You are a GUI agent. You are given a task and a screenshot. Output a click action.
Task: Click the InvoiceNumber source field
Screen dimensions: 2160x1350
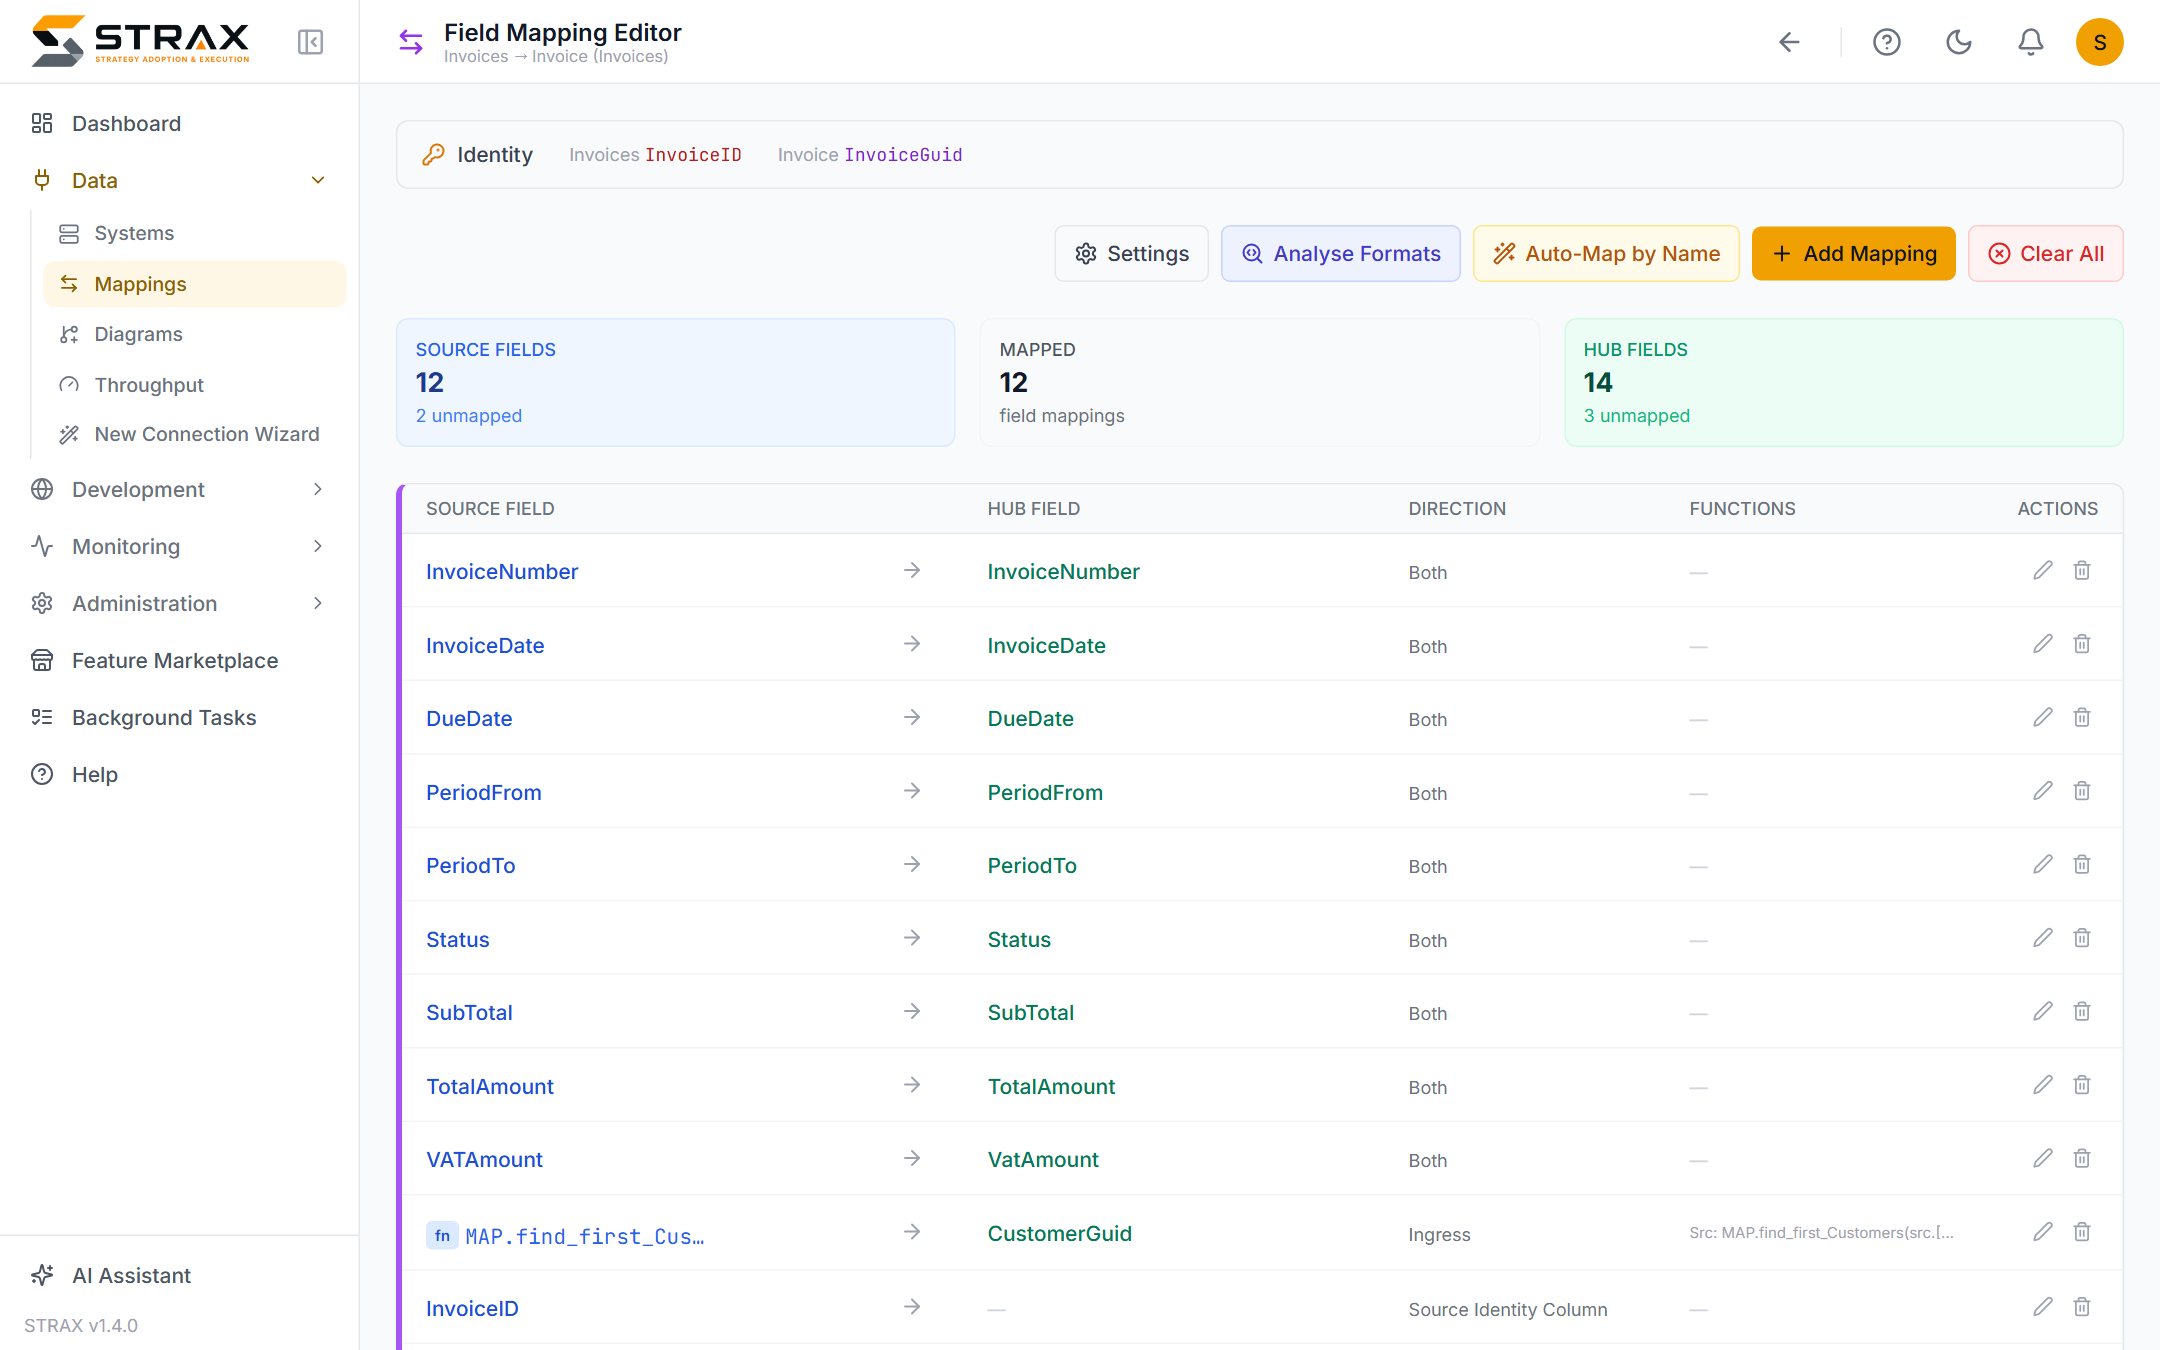click(x=502, y=571)
